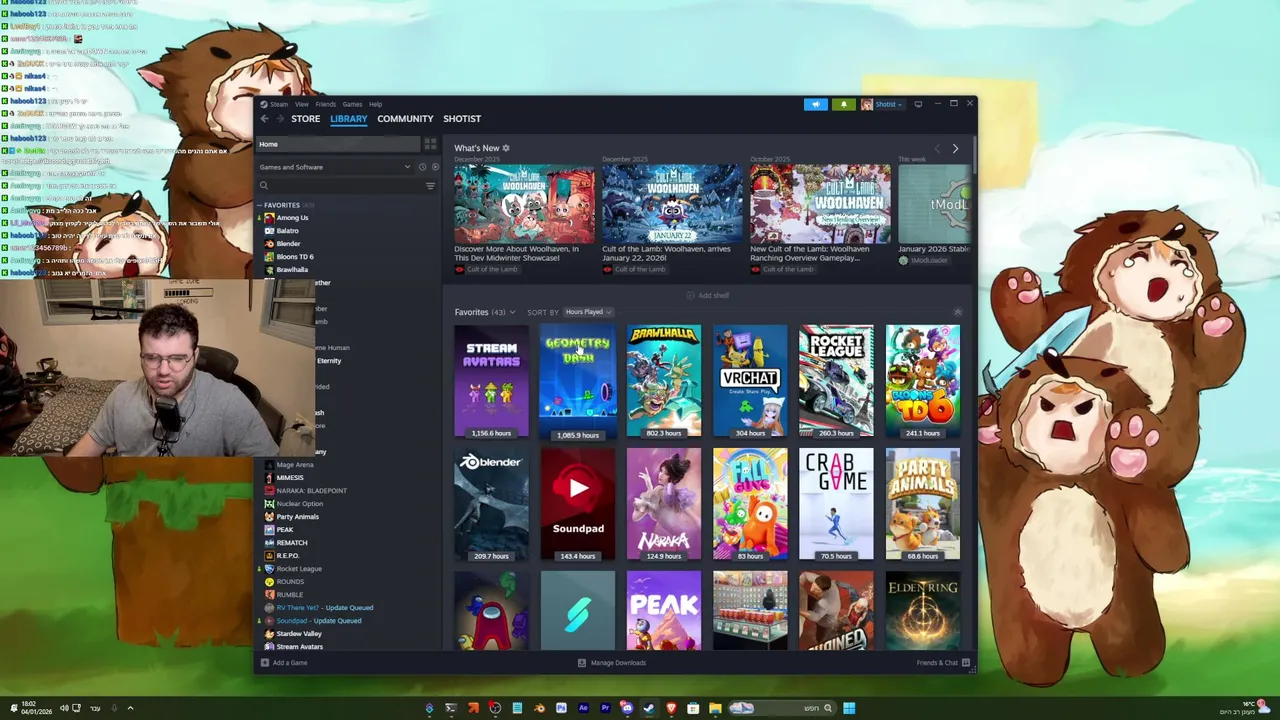The image size is (1280, 720).
Task: Show hidden icons in system tray
Action: pyautogui.click(x=130, y=708)
